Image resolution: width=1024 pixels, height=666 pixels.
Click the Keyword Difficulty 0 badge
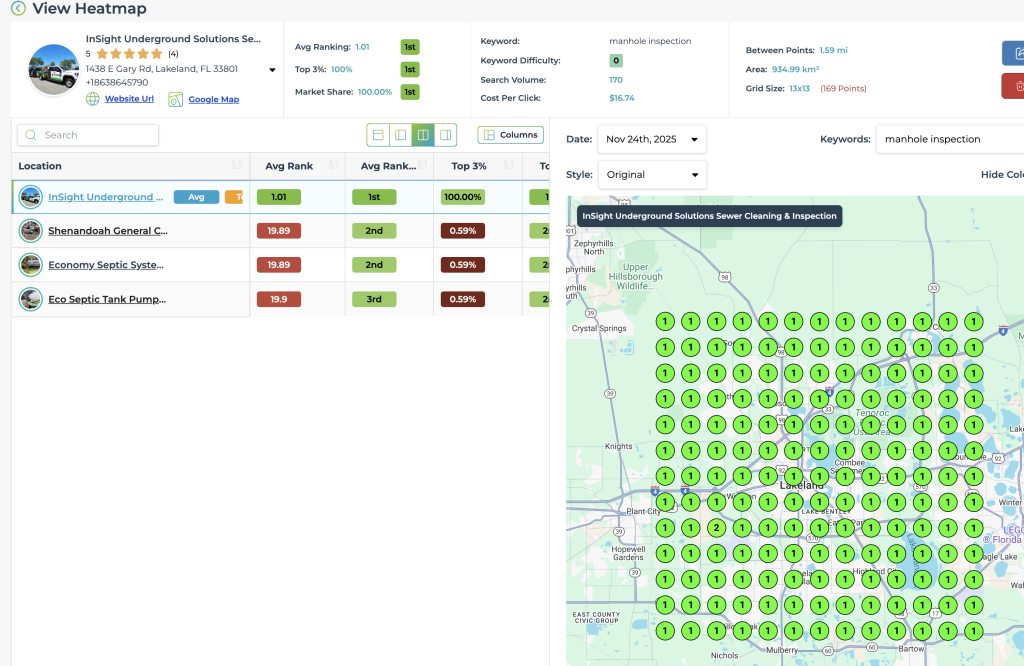click(x=616, y=60)
